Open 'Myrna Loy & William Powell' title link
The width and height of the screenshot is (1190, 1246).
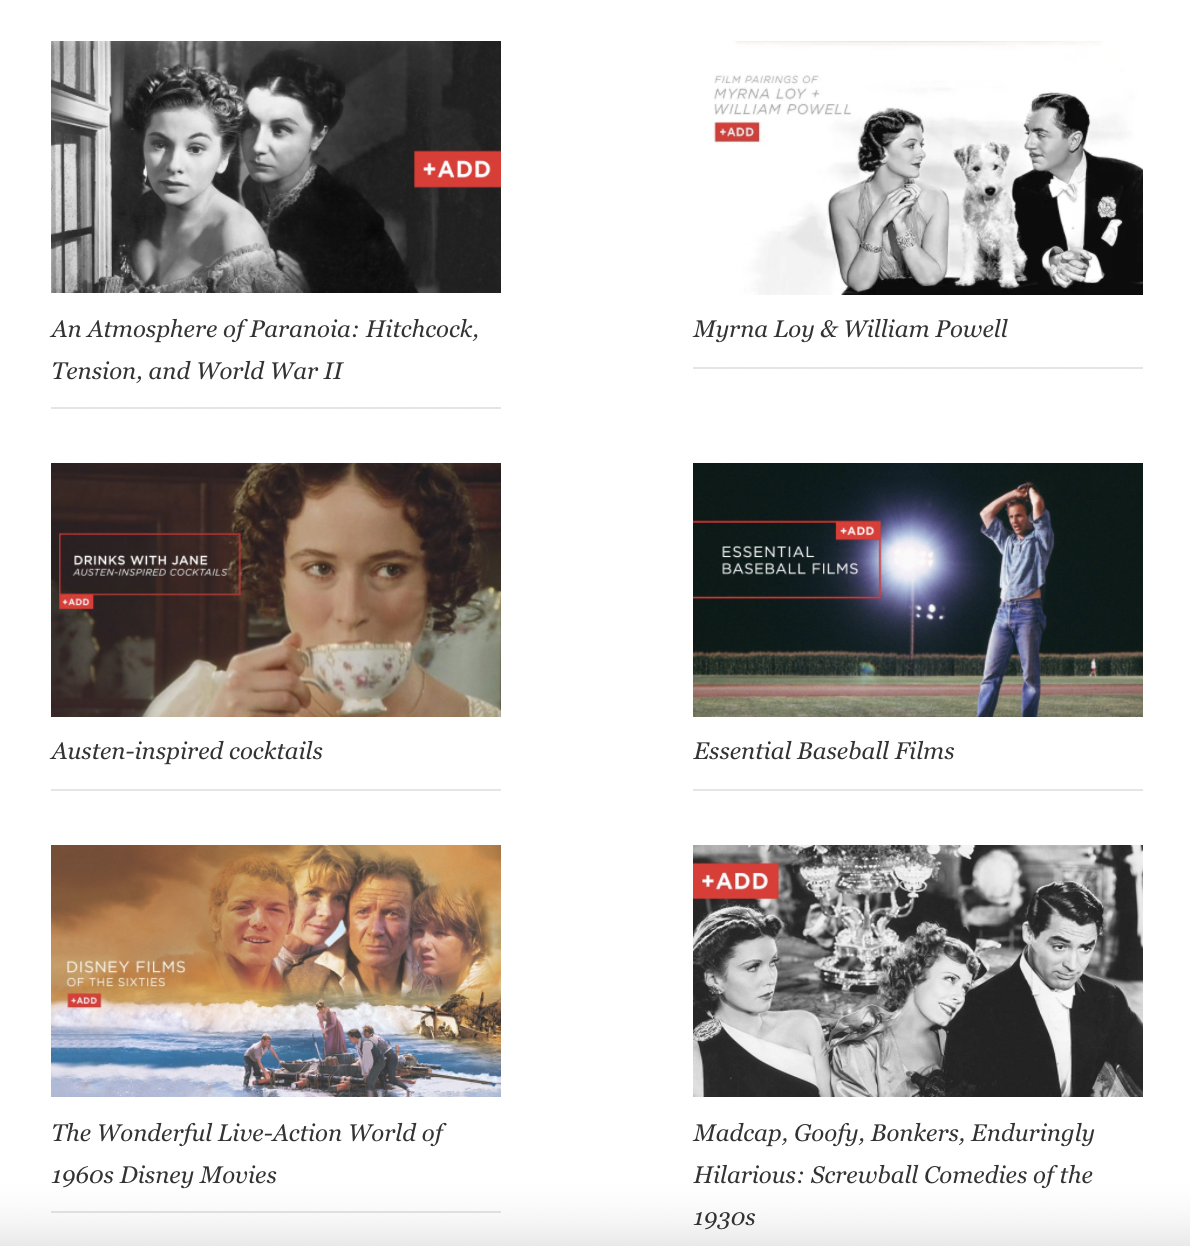coord(850,329)
